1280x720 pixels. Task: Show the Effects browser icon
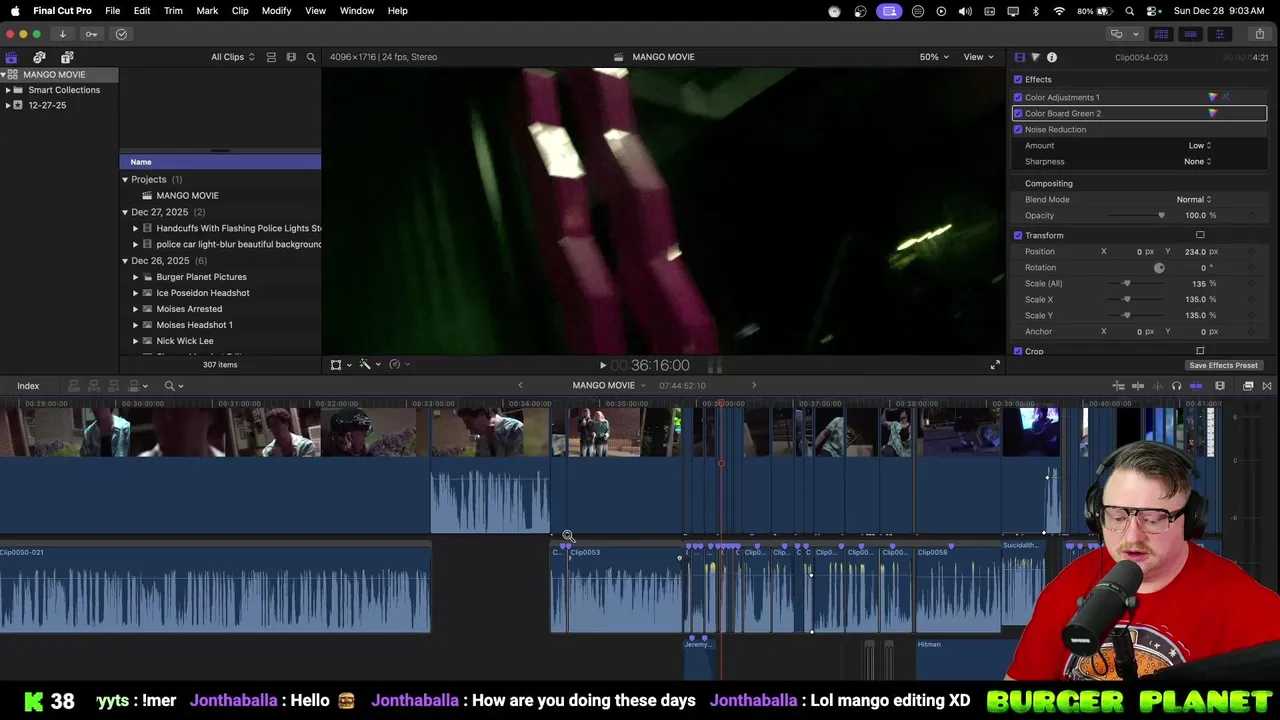[1248, 386]
